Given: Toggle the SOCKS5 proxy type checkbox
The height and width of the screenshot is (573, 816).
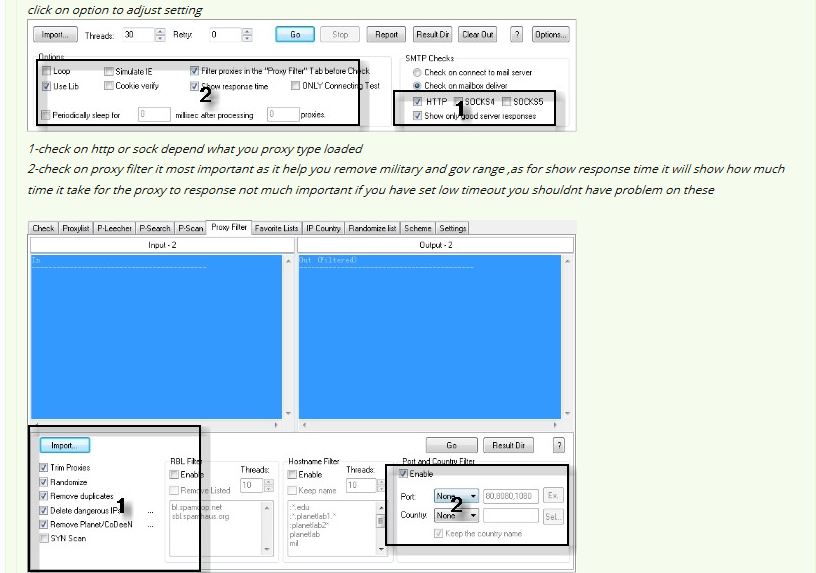Looking at the screenshot, I should [506, 102].
